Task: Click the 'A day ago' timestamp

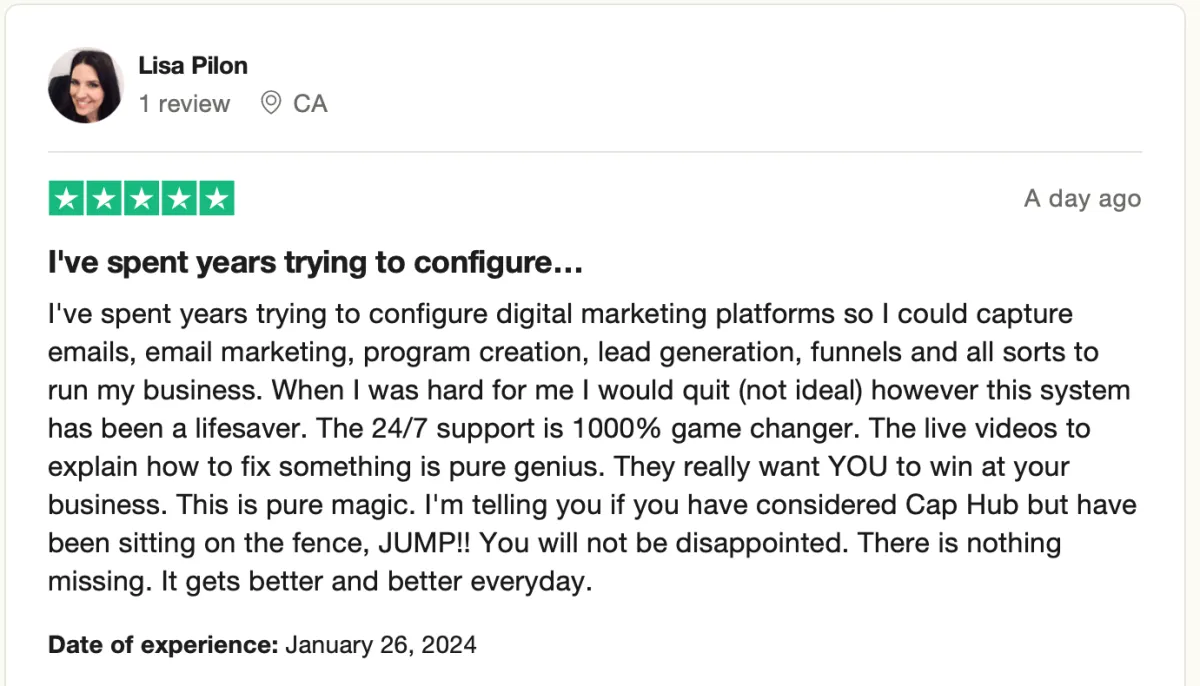Action: [1082, 199]
